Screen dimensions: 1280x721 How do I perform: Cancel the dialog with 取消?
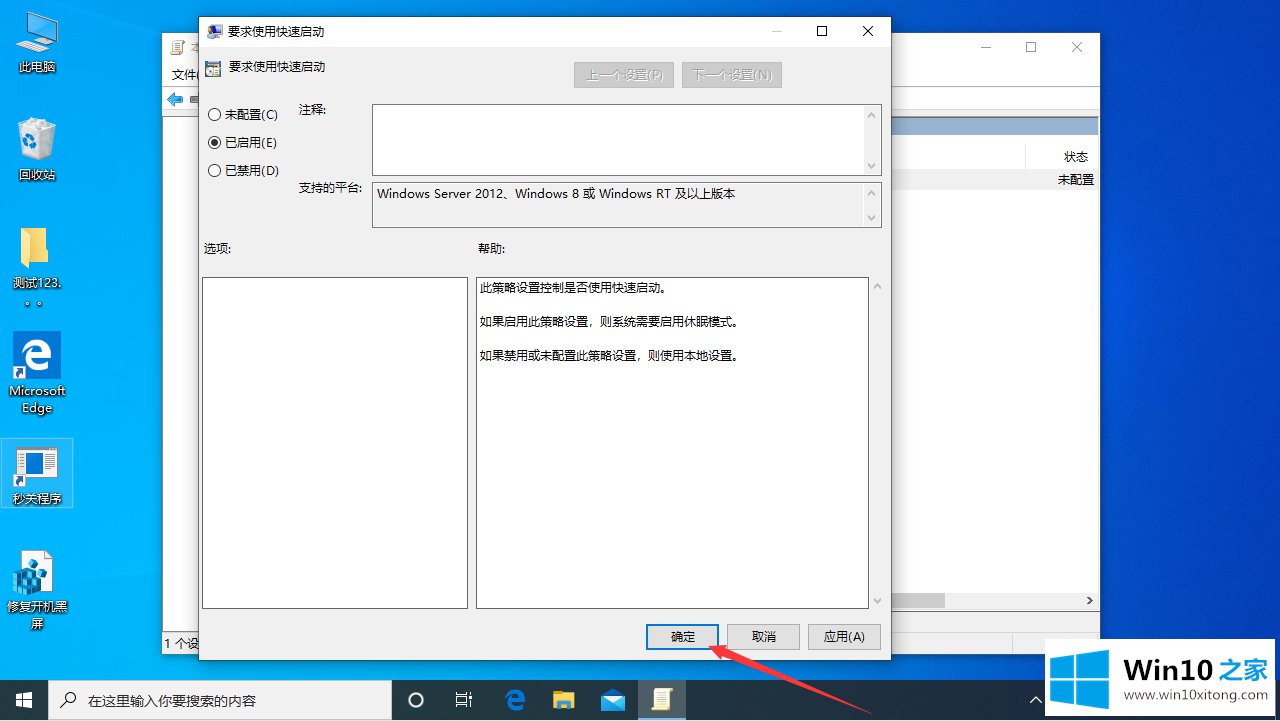click(x=764, y=637)
